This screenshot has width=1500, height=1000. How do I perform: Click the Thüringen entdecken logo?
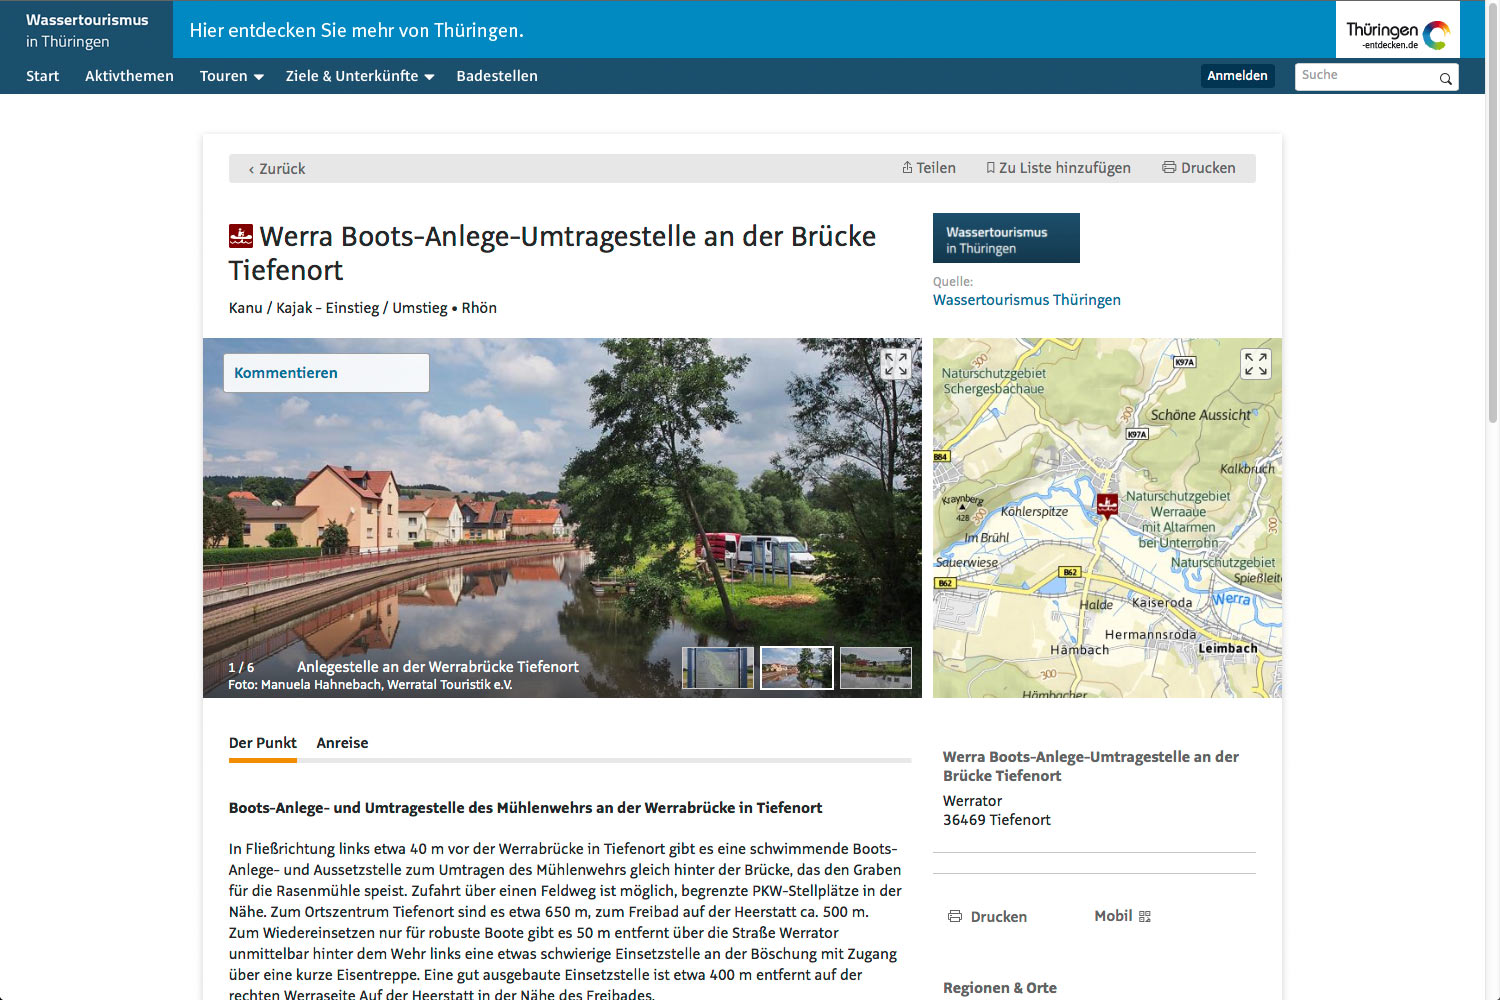coord(1397,31)
